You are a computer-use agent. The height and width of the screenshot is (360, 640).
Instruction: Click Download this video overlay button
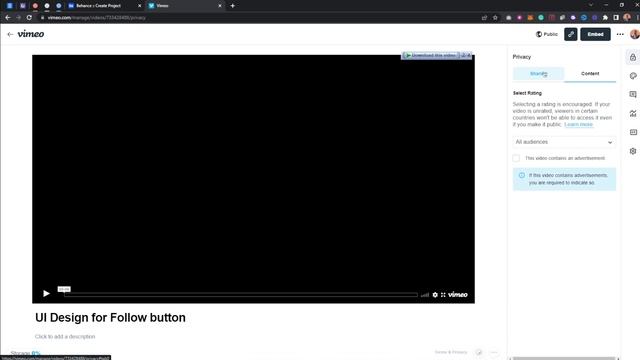(431, 56)
